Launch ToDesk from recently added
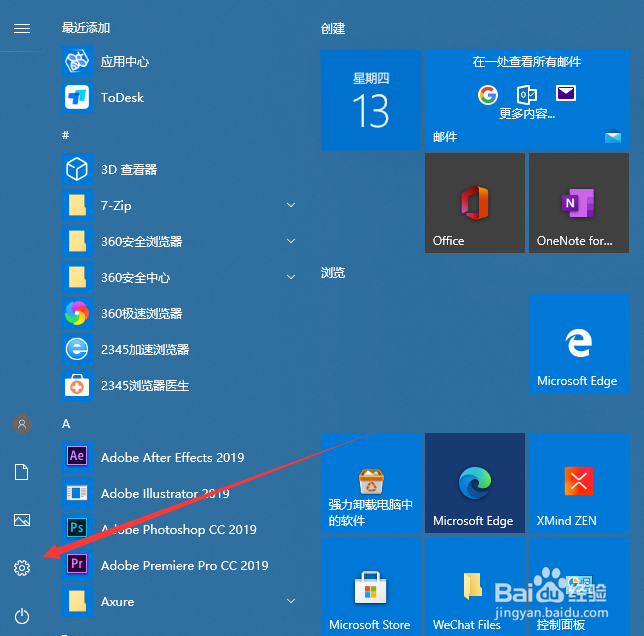This screenshot has height=636, width=644. [77, 97]
